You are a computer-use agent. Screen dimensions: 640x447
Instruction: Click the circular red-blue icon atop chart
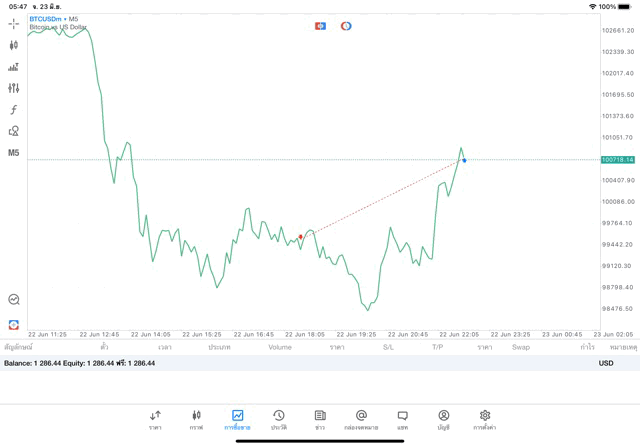click(x=346, y=26)
